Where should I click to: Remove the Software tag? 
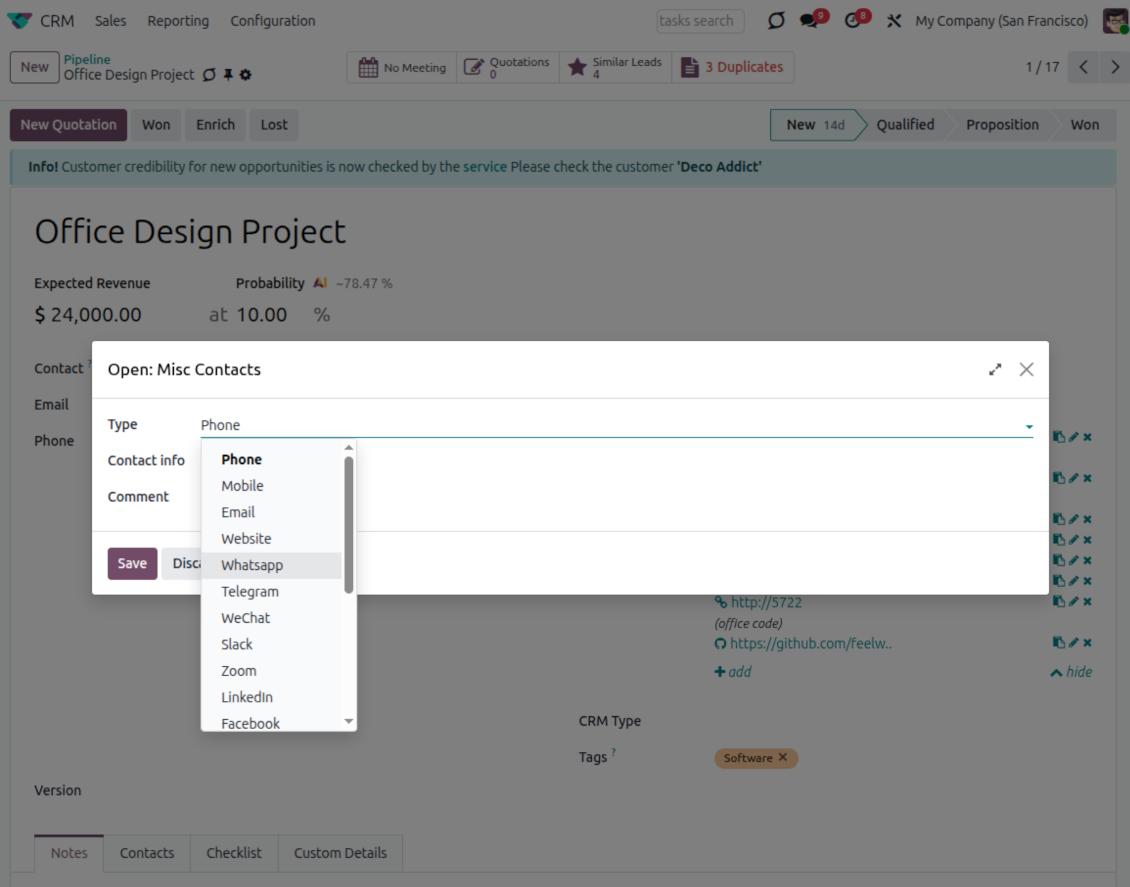[783, 758]
